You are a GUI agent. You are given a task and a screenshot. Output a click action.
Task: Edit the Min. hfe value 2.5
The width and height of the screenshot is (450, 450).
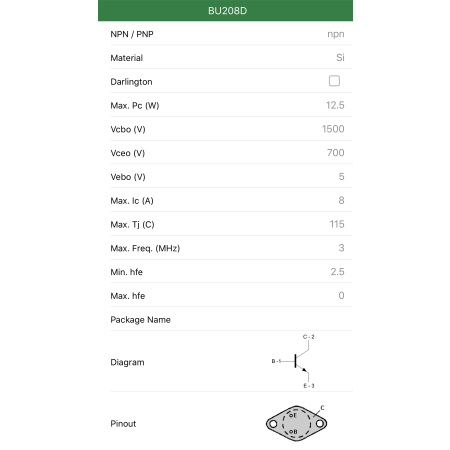pyautogui.click(x=337, y=272)
